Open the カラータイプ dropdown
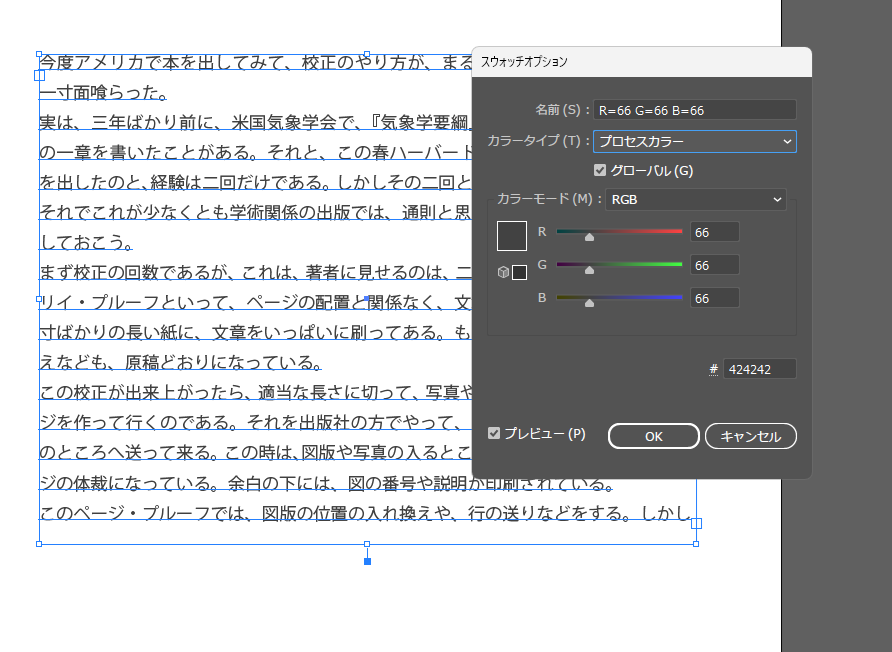Screen dimensions: 892x652 click(x=695, y=142)
